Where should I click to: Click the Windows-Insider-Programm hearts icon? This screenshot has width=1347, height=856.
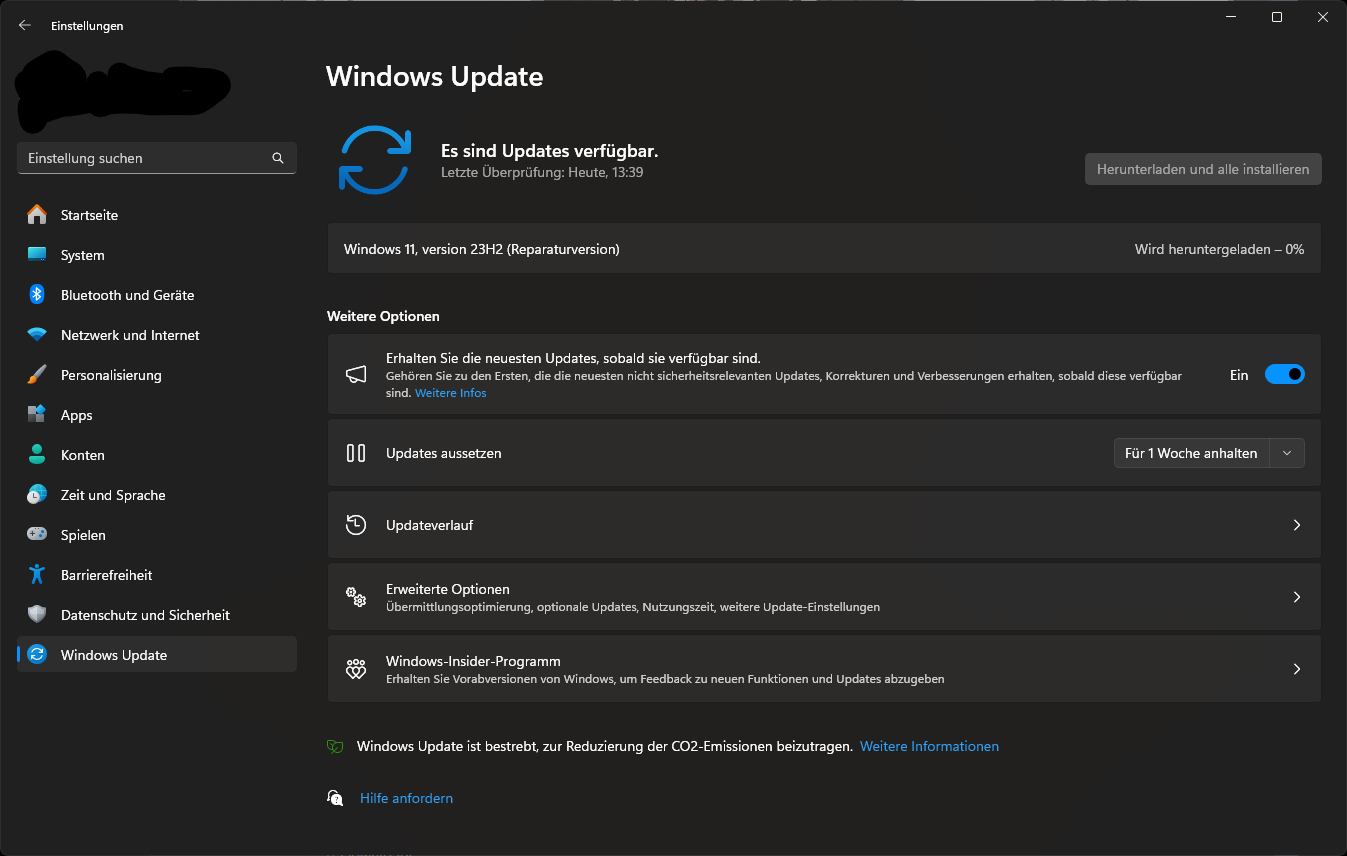click(x=356, y=669)
